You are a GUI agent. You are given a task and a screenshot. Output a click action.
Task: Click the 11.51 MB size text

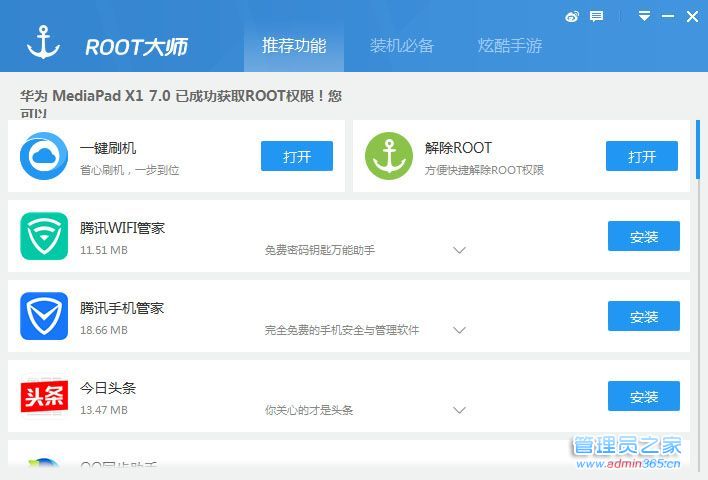click(103, 250)
